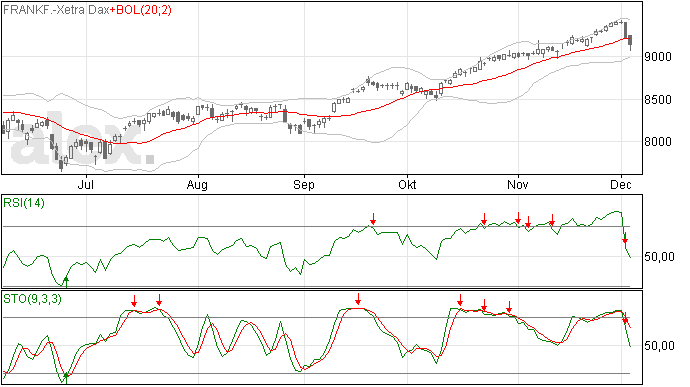
Task: Click the Aug label on time axis
Action: click(197, 184)
